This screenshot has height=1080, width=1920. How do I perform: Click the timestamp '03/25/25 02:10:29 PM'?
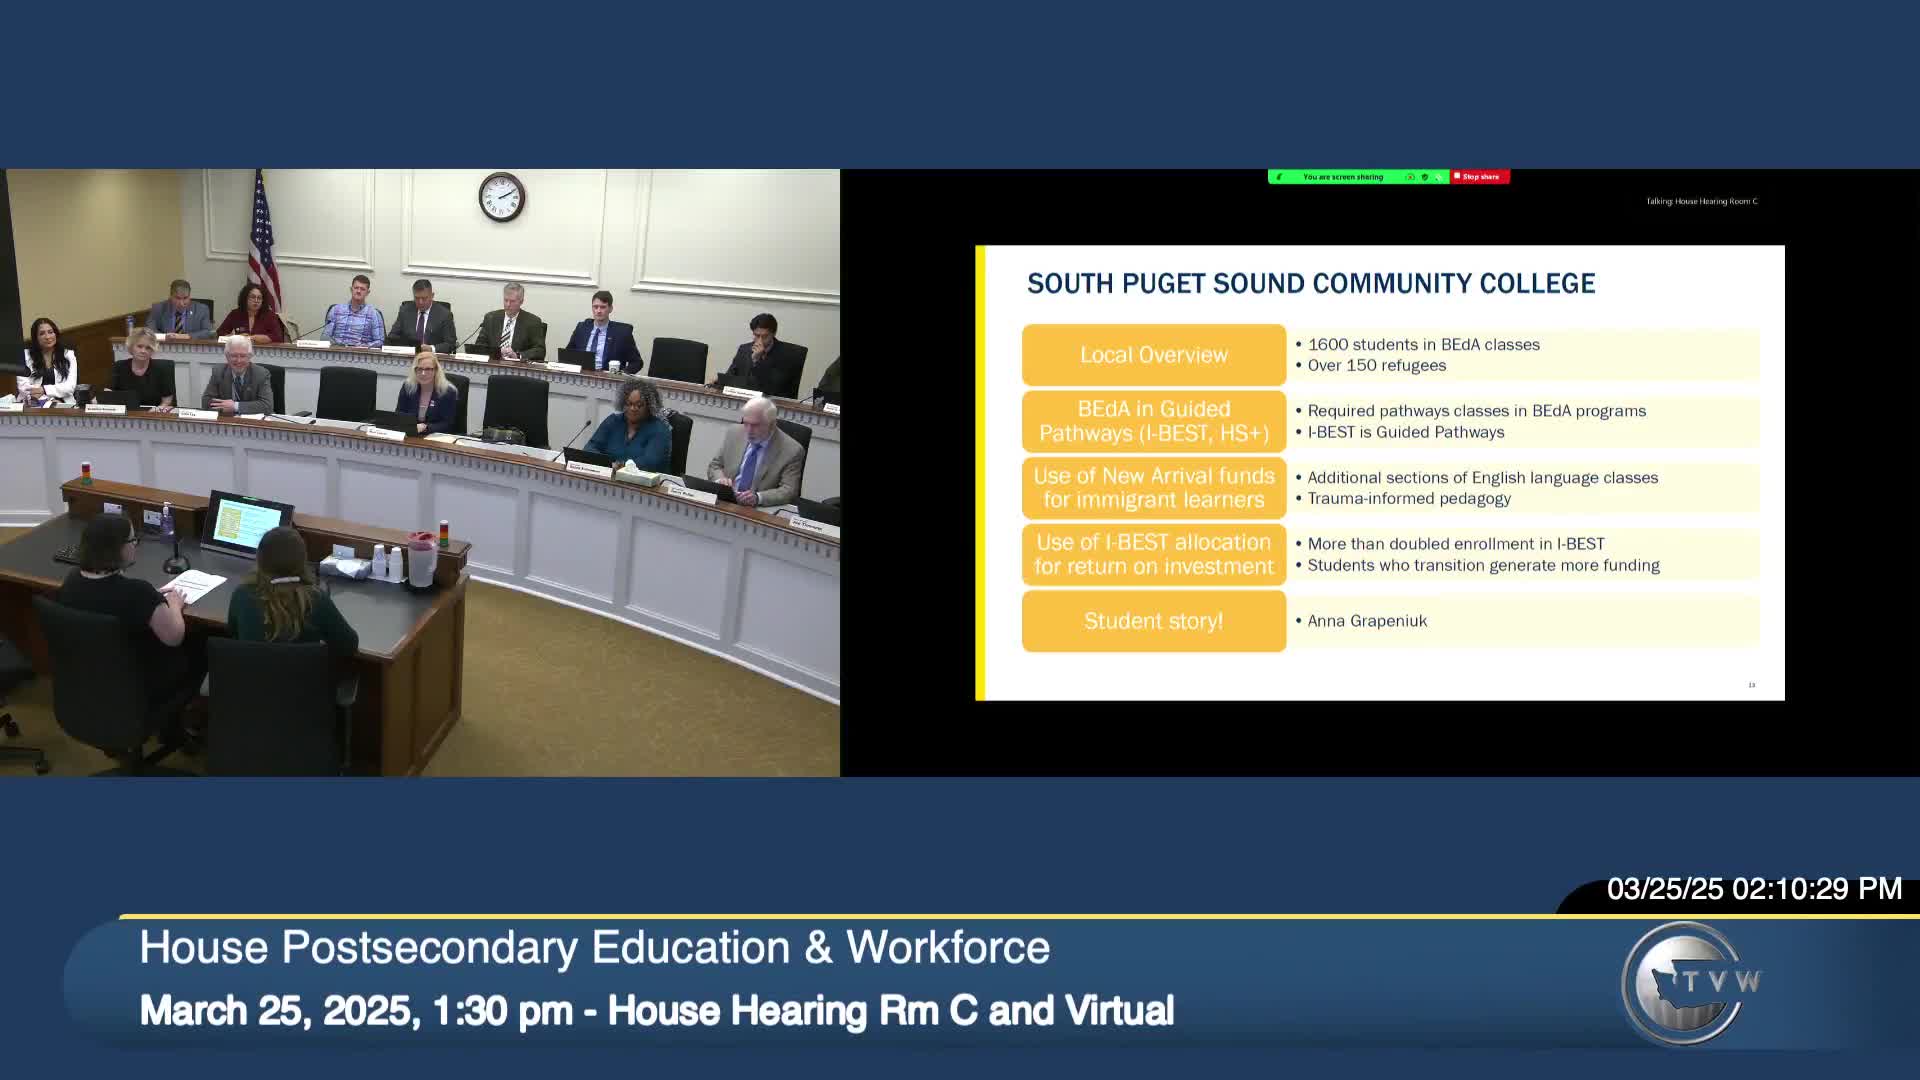point(1754,889)
